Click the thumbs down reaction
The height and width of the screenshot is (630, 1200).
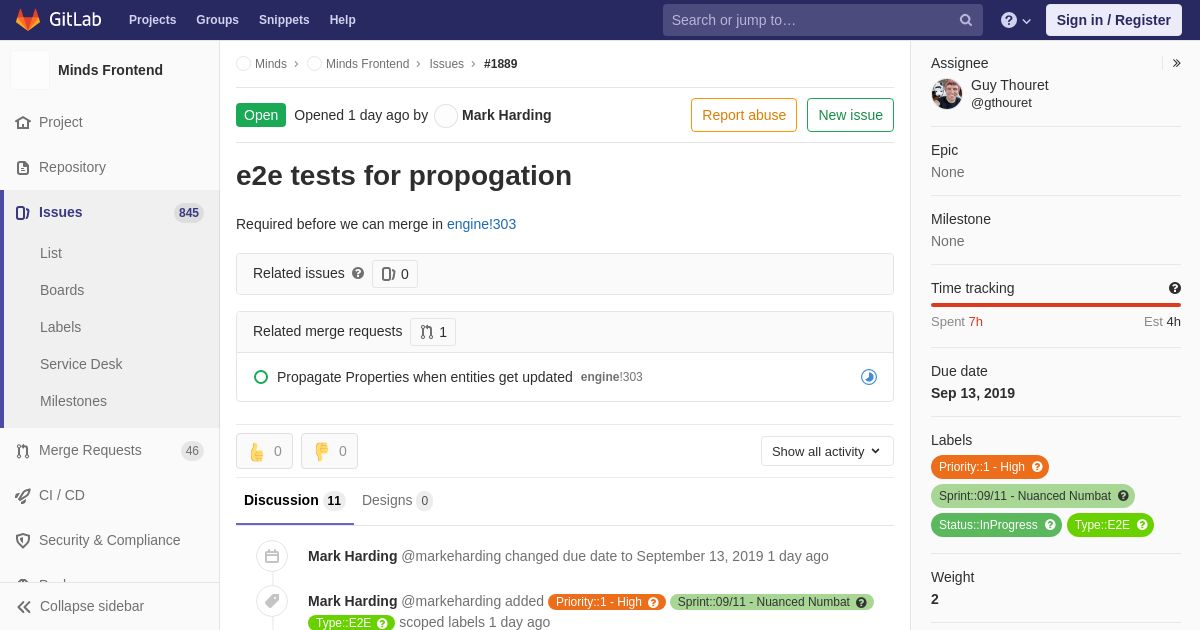coord(329,451)
